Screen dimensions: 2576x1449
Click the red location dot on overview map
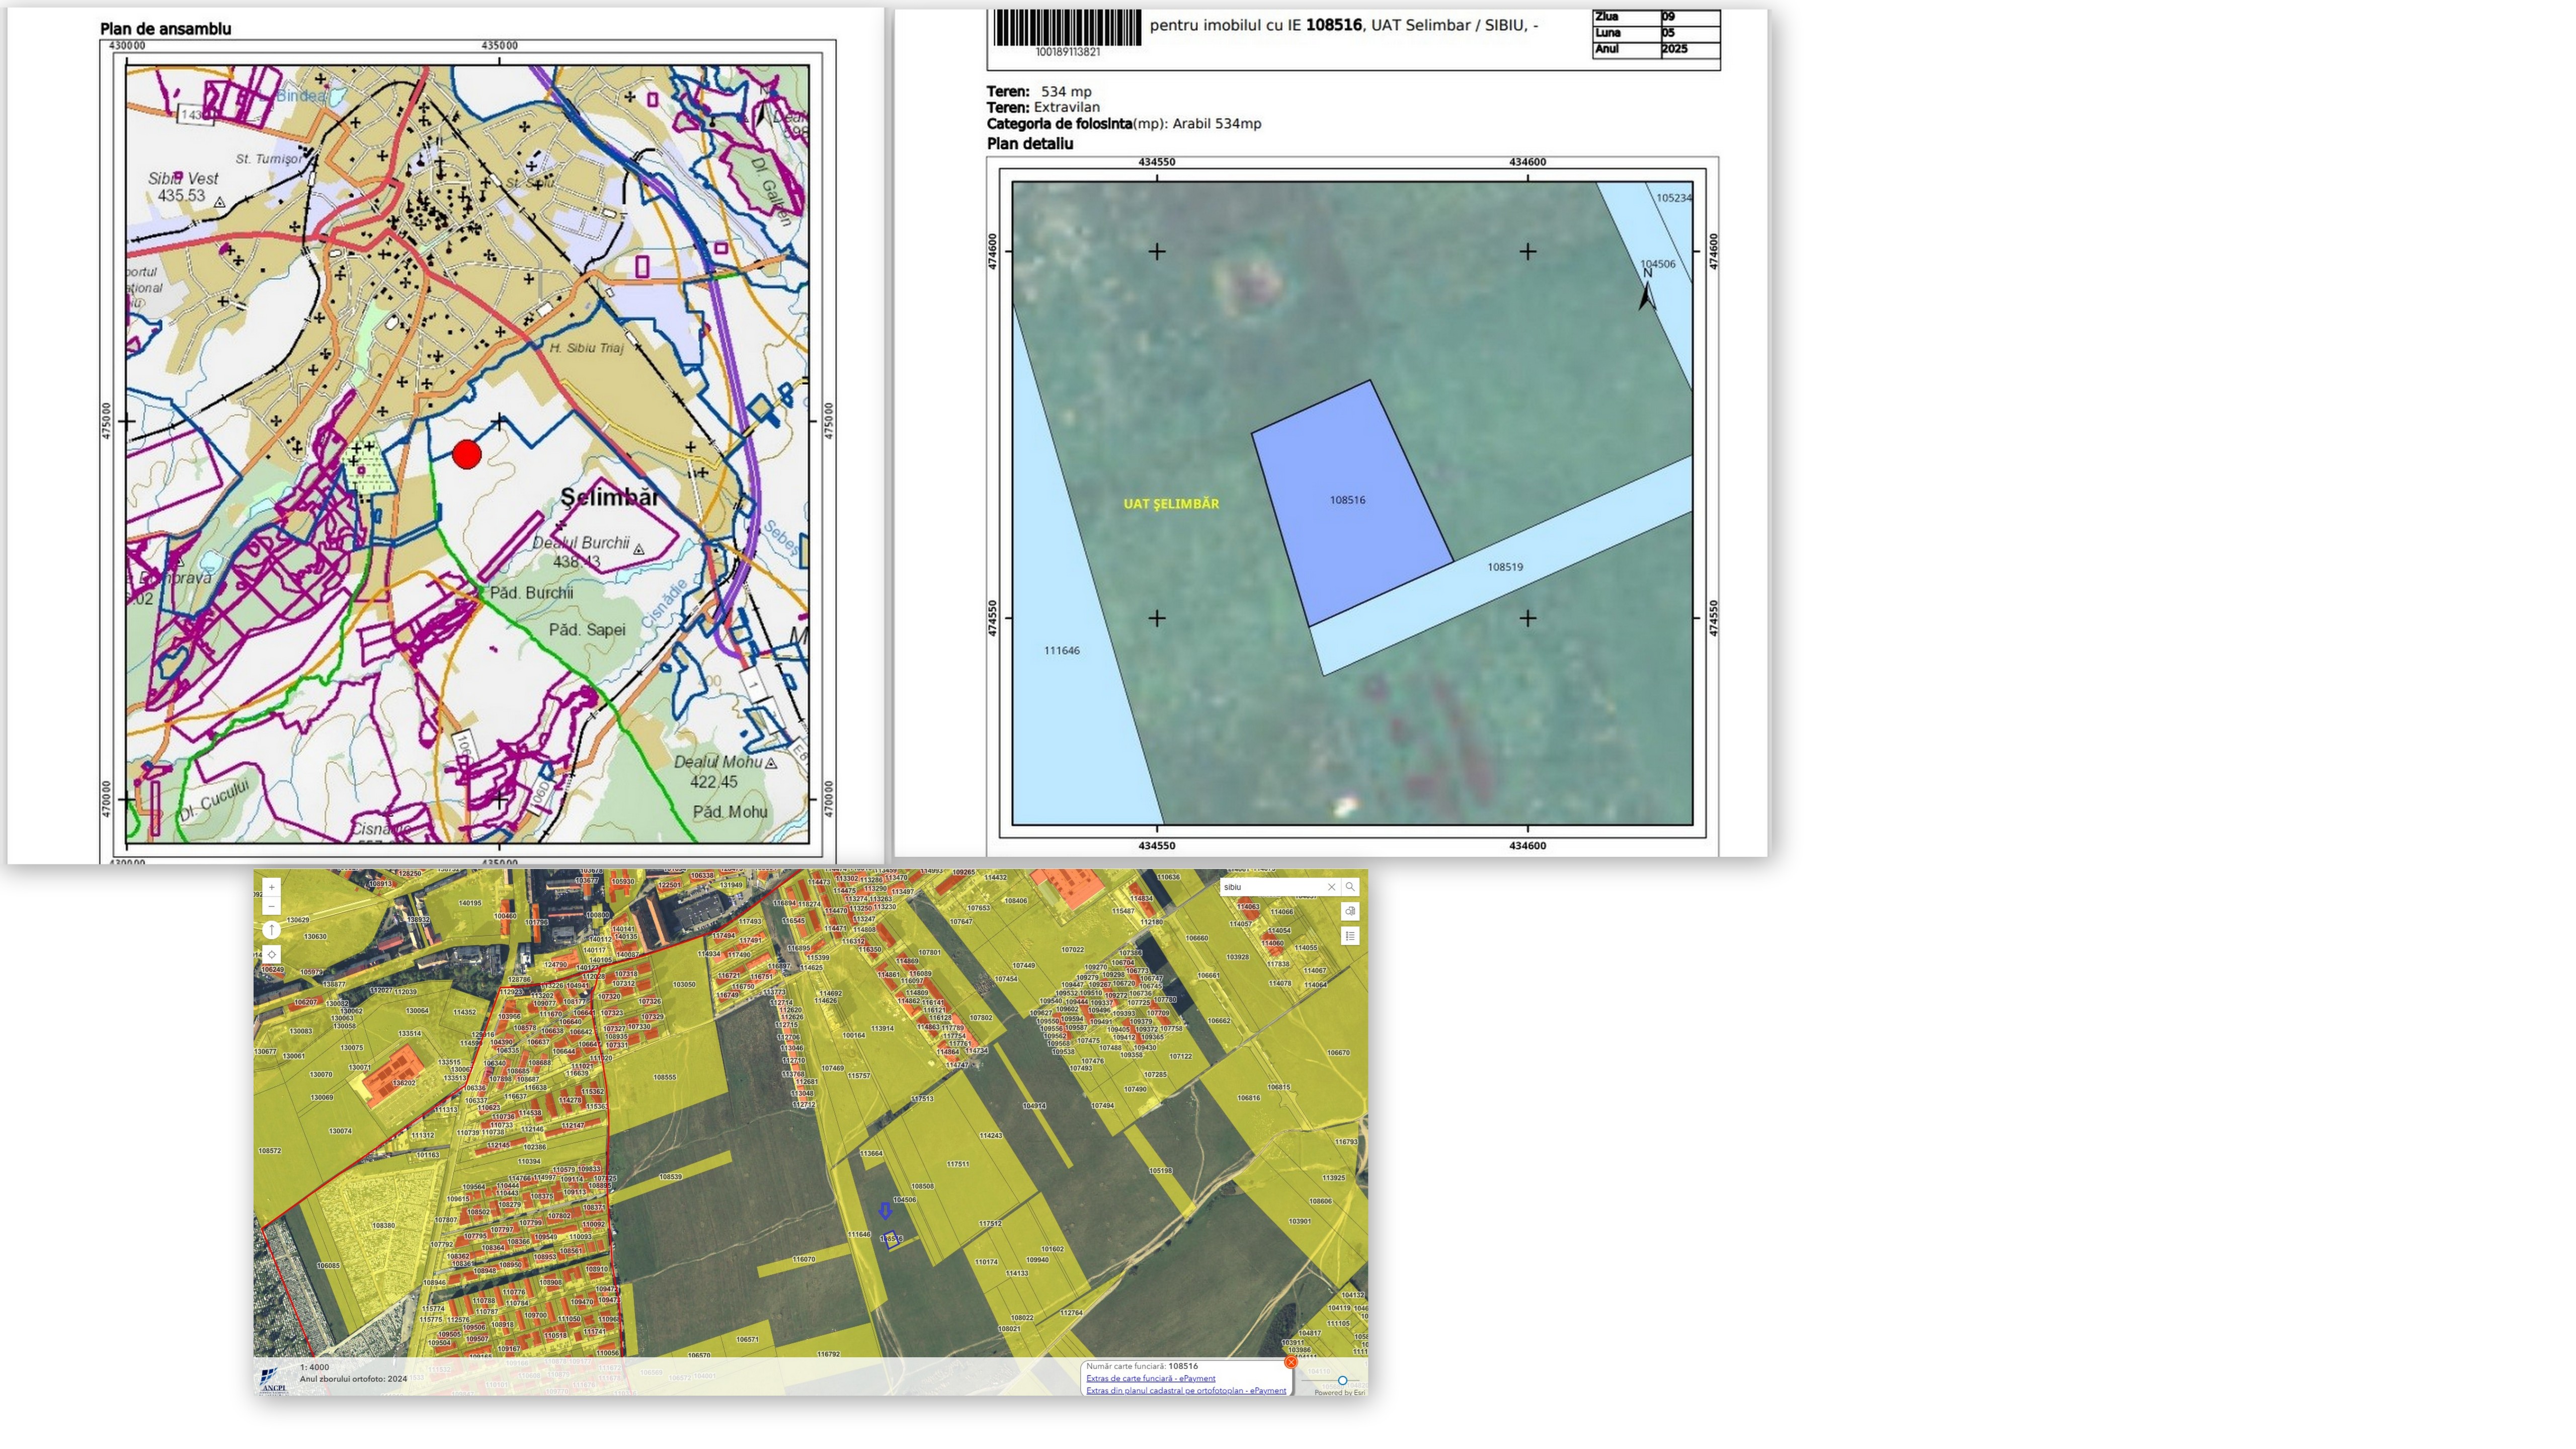tap(467, 455)
